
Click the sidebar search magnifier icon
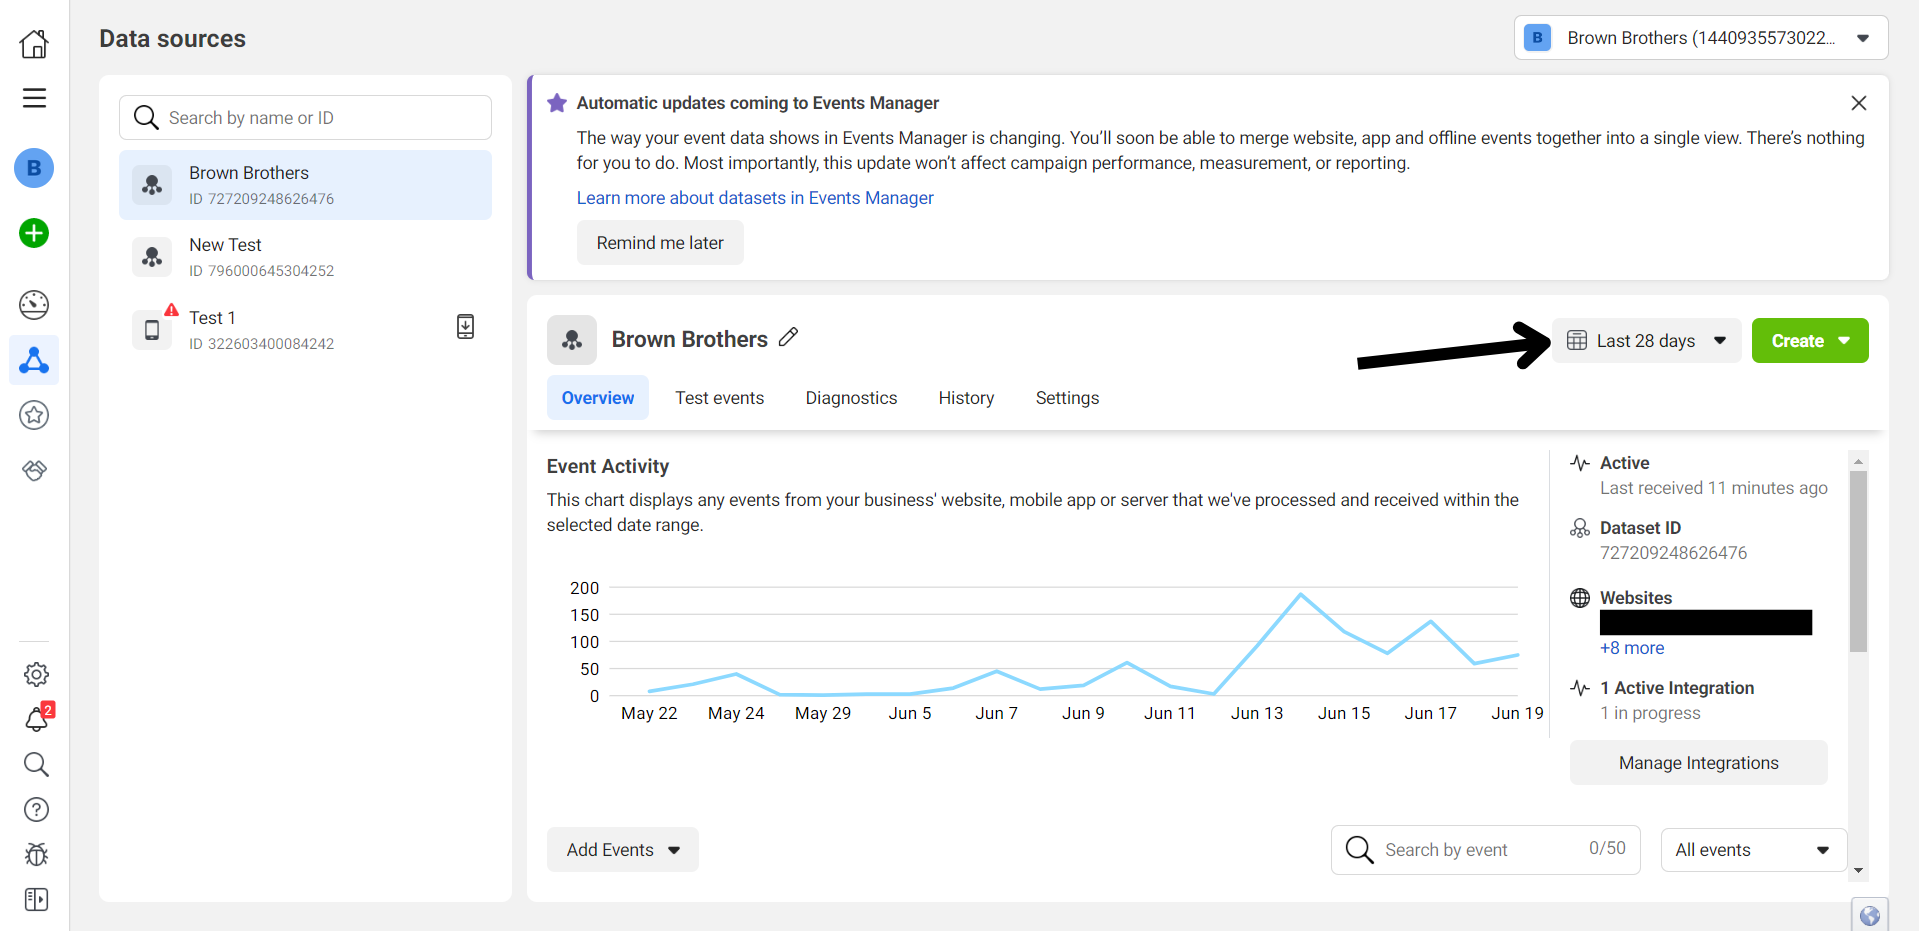click(x=36, y=765)
